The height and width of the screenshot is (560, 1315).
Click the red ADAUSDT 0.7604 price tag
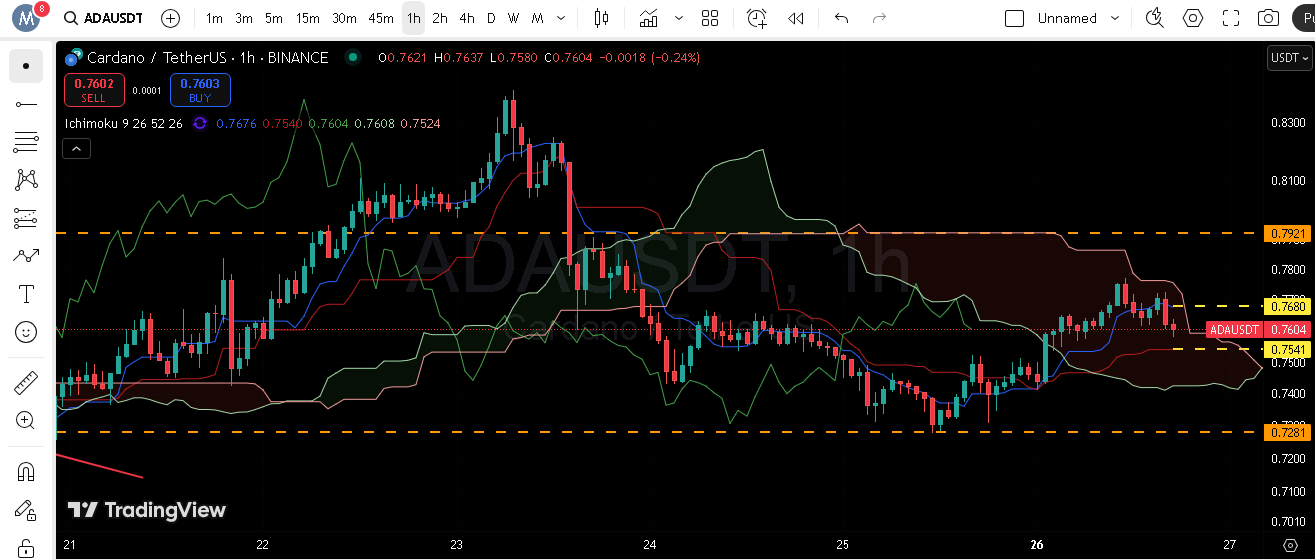1257,330
